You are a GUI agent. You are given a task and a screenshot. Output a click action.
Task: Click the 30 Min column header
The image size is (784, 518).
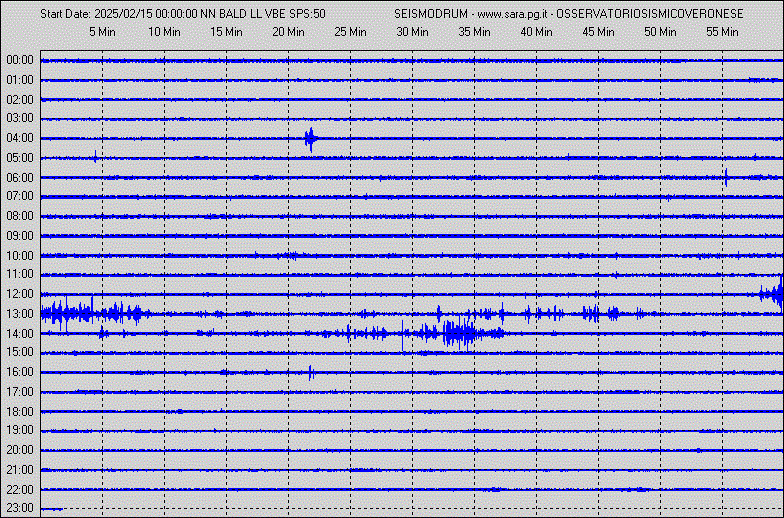412,32
